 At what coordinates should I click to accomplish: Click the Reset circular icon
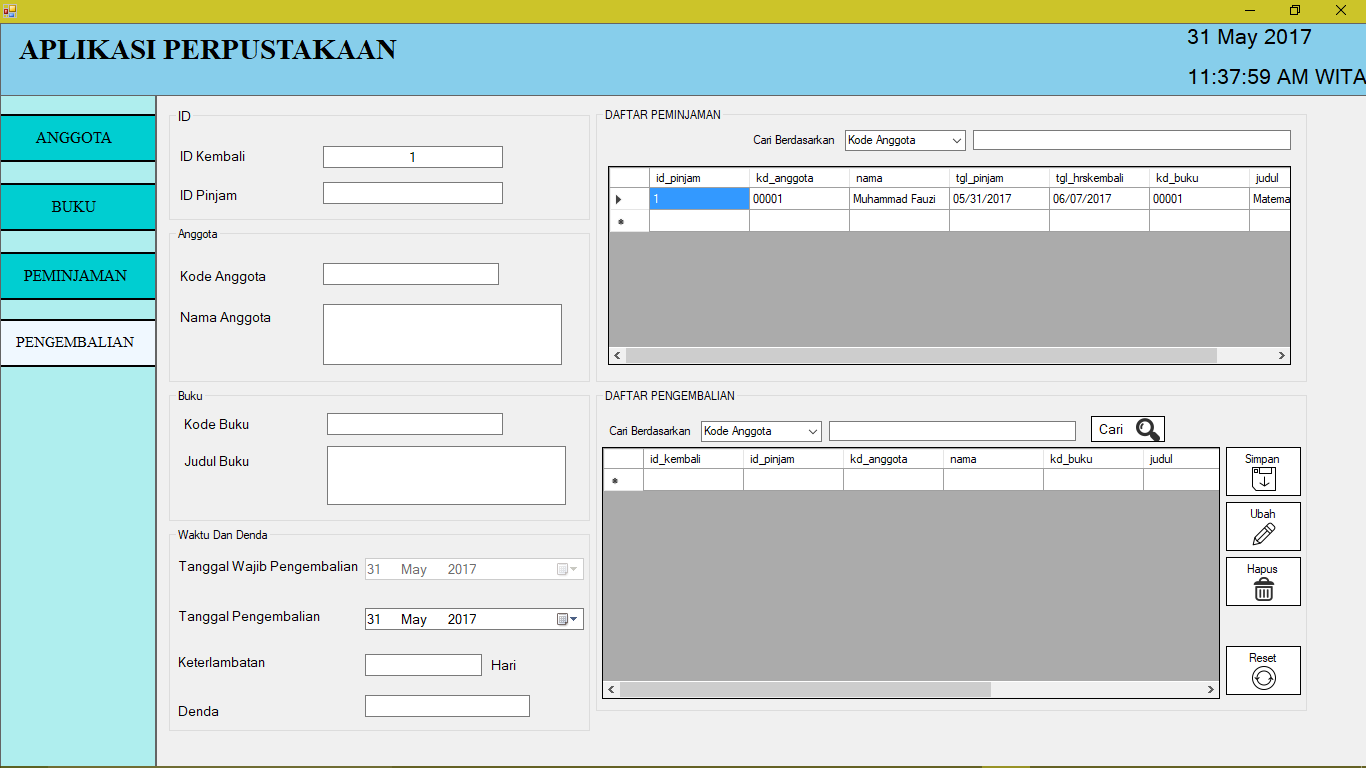click(1262, 676)
